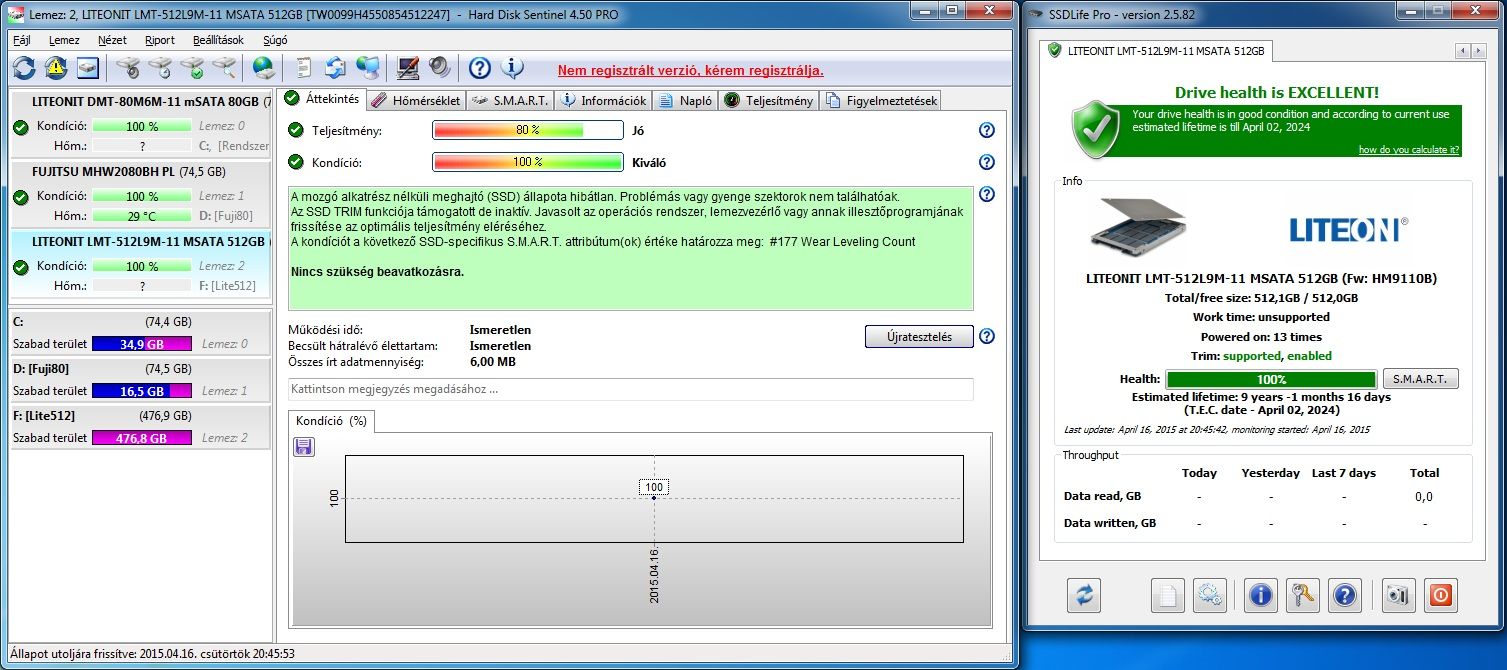
Task: Click the help icon beside Kondíció bar
Action: click(987, 162)
